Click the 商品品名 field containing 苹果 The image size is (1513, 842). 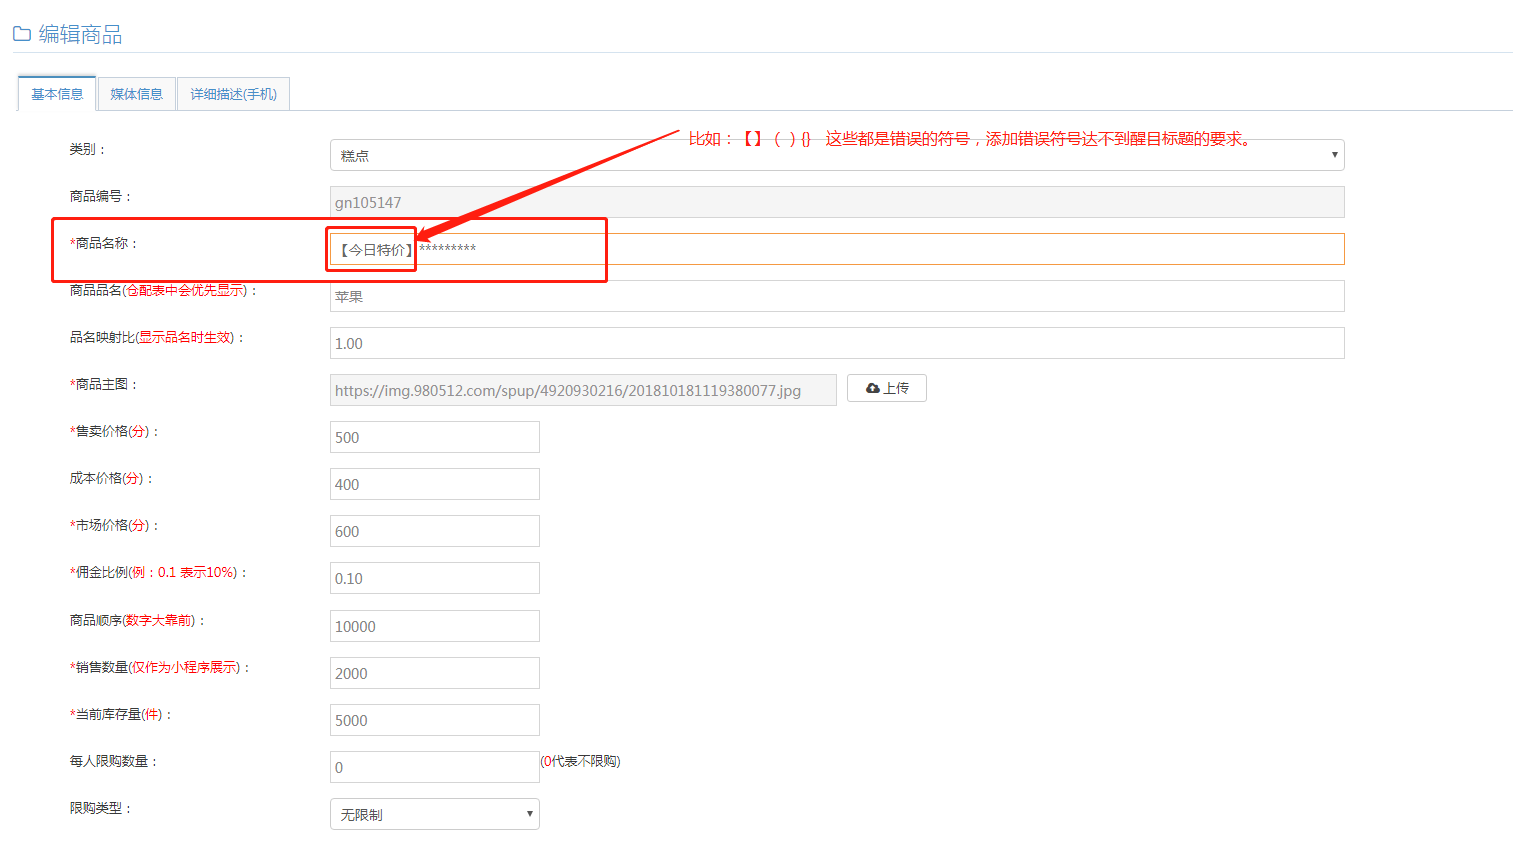(837, 296)
